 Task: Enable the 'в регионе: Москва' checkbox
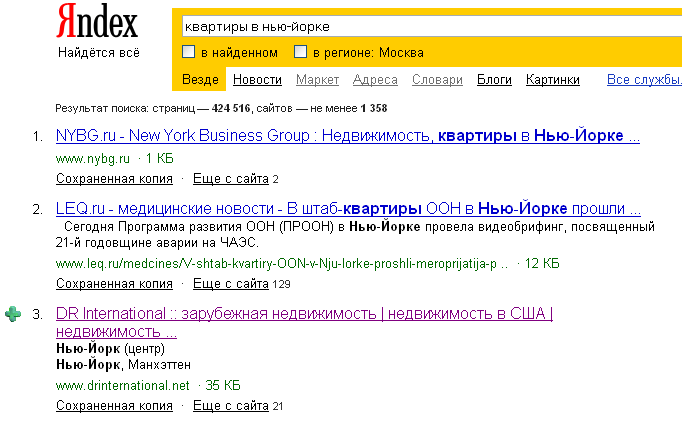tap(300, 52)
